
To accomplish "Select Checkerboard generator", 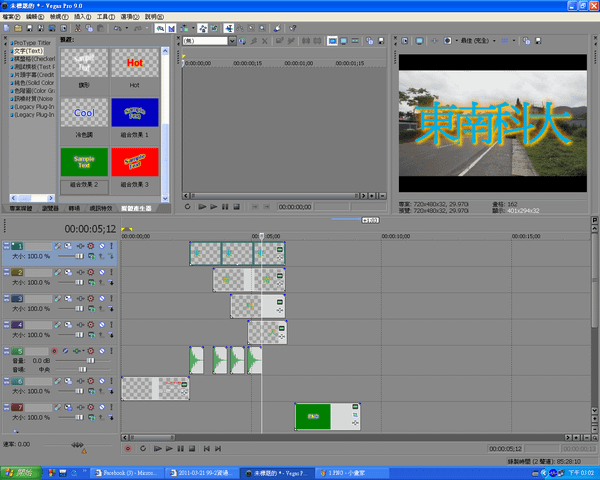I will 32,59.
